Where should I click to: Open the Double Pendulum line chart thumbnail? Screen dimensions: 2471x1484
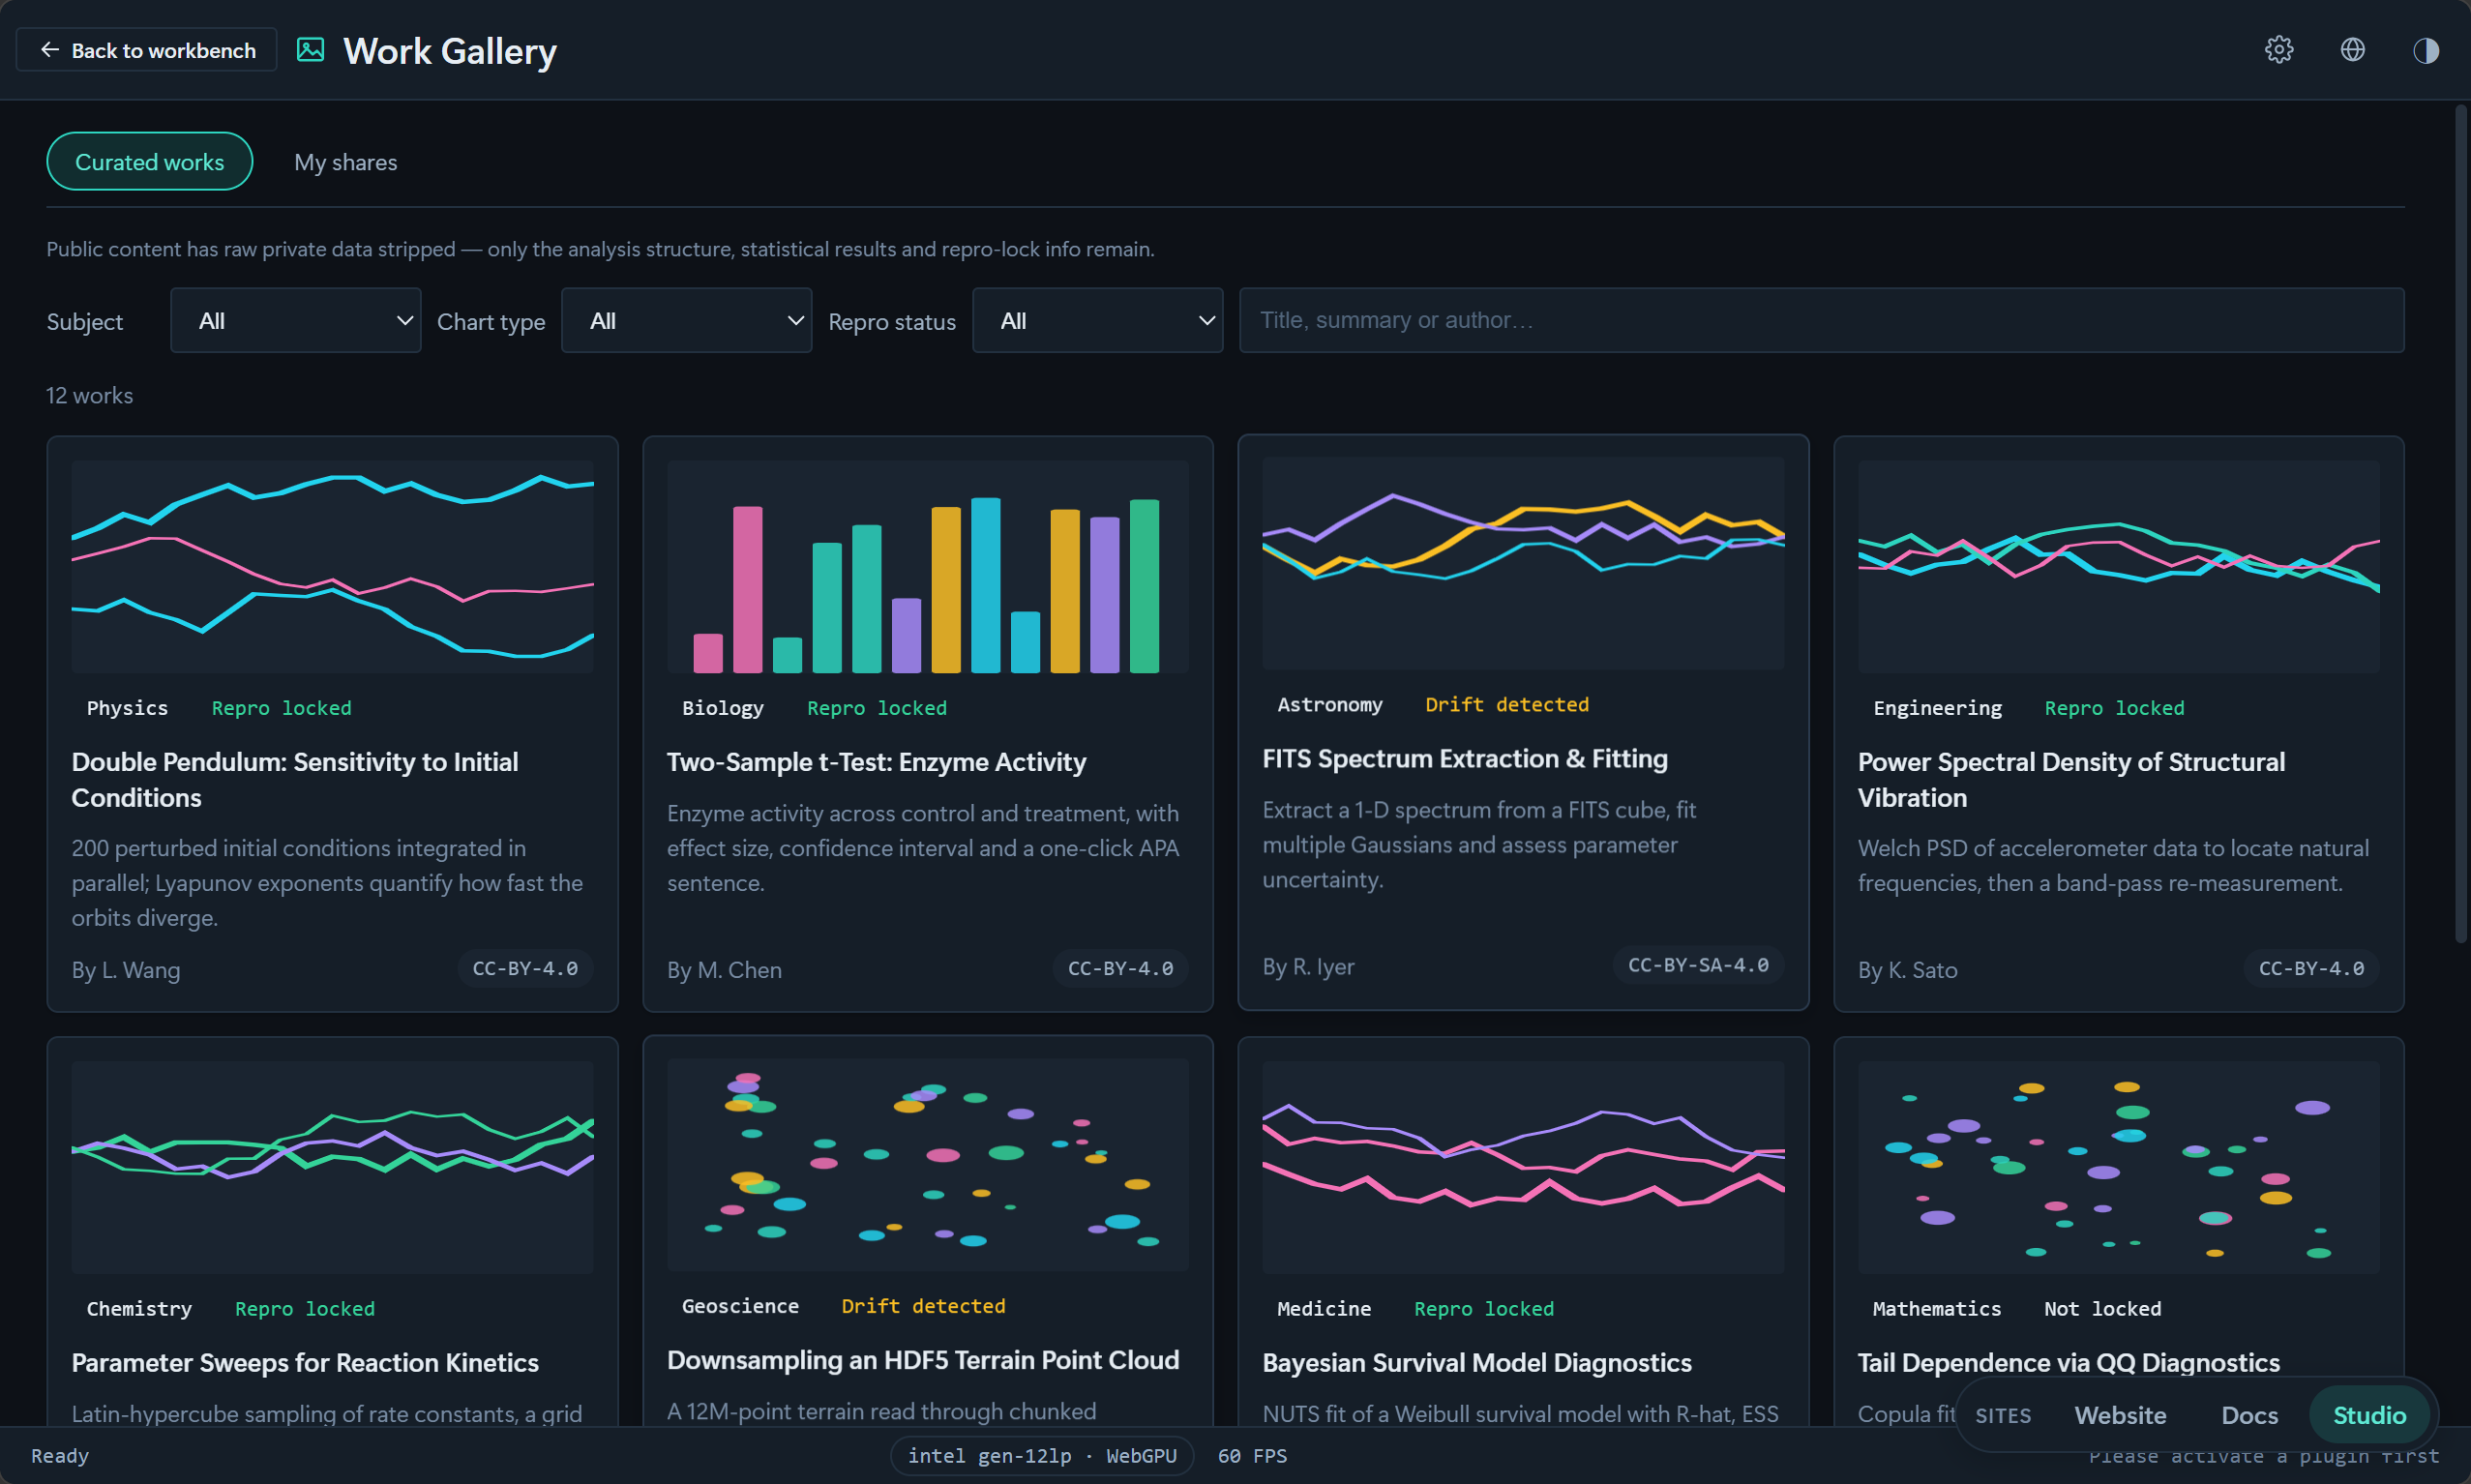click(332, 566)
